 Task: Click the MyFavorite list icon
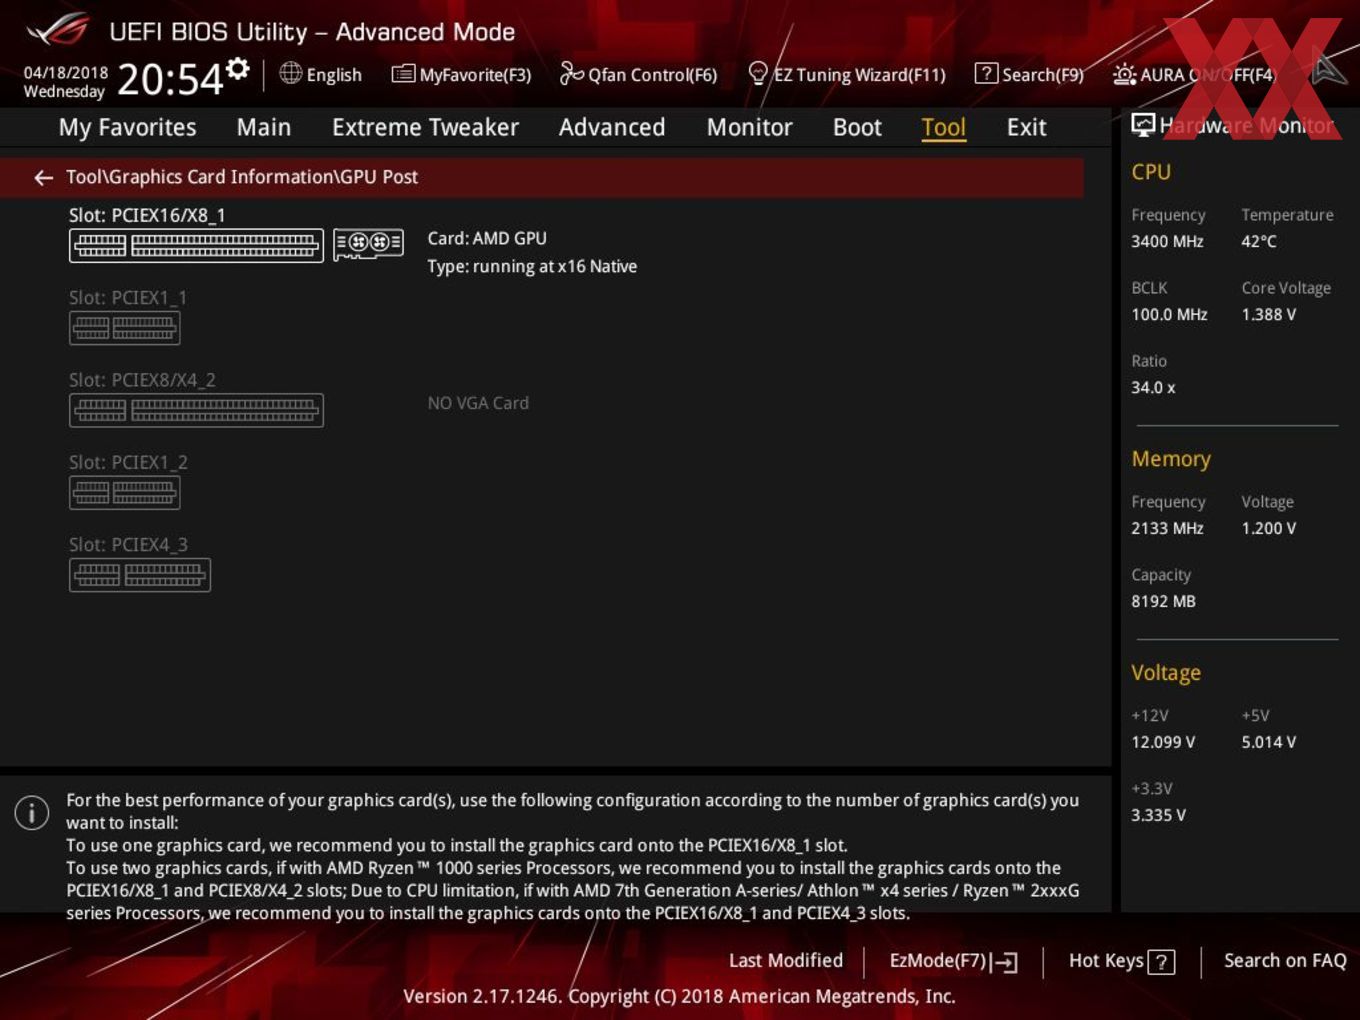[x=403, y=74]
